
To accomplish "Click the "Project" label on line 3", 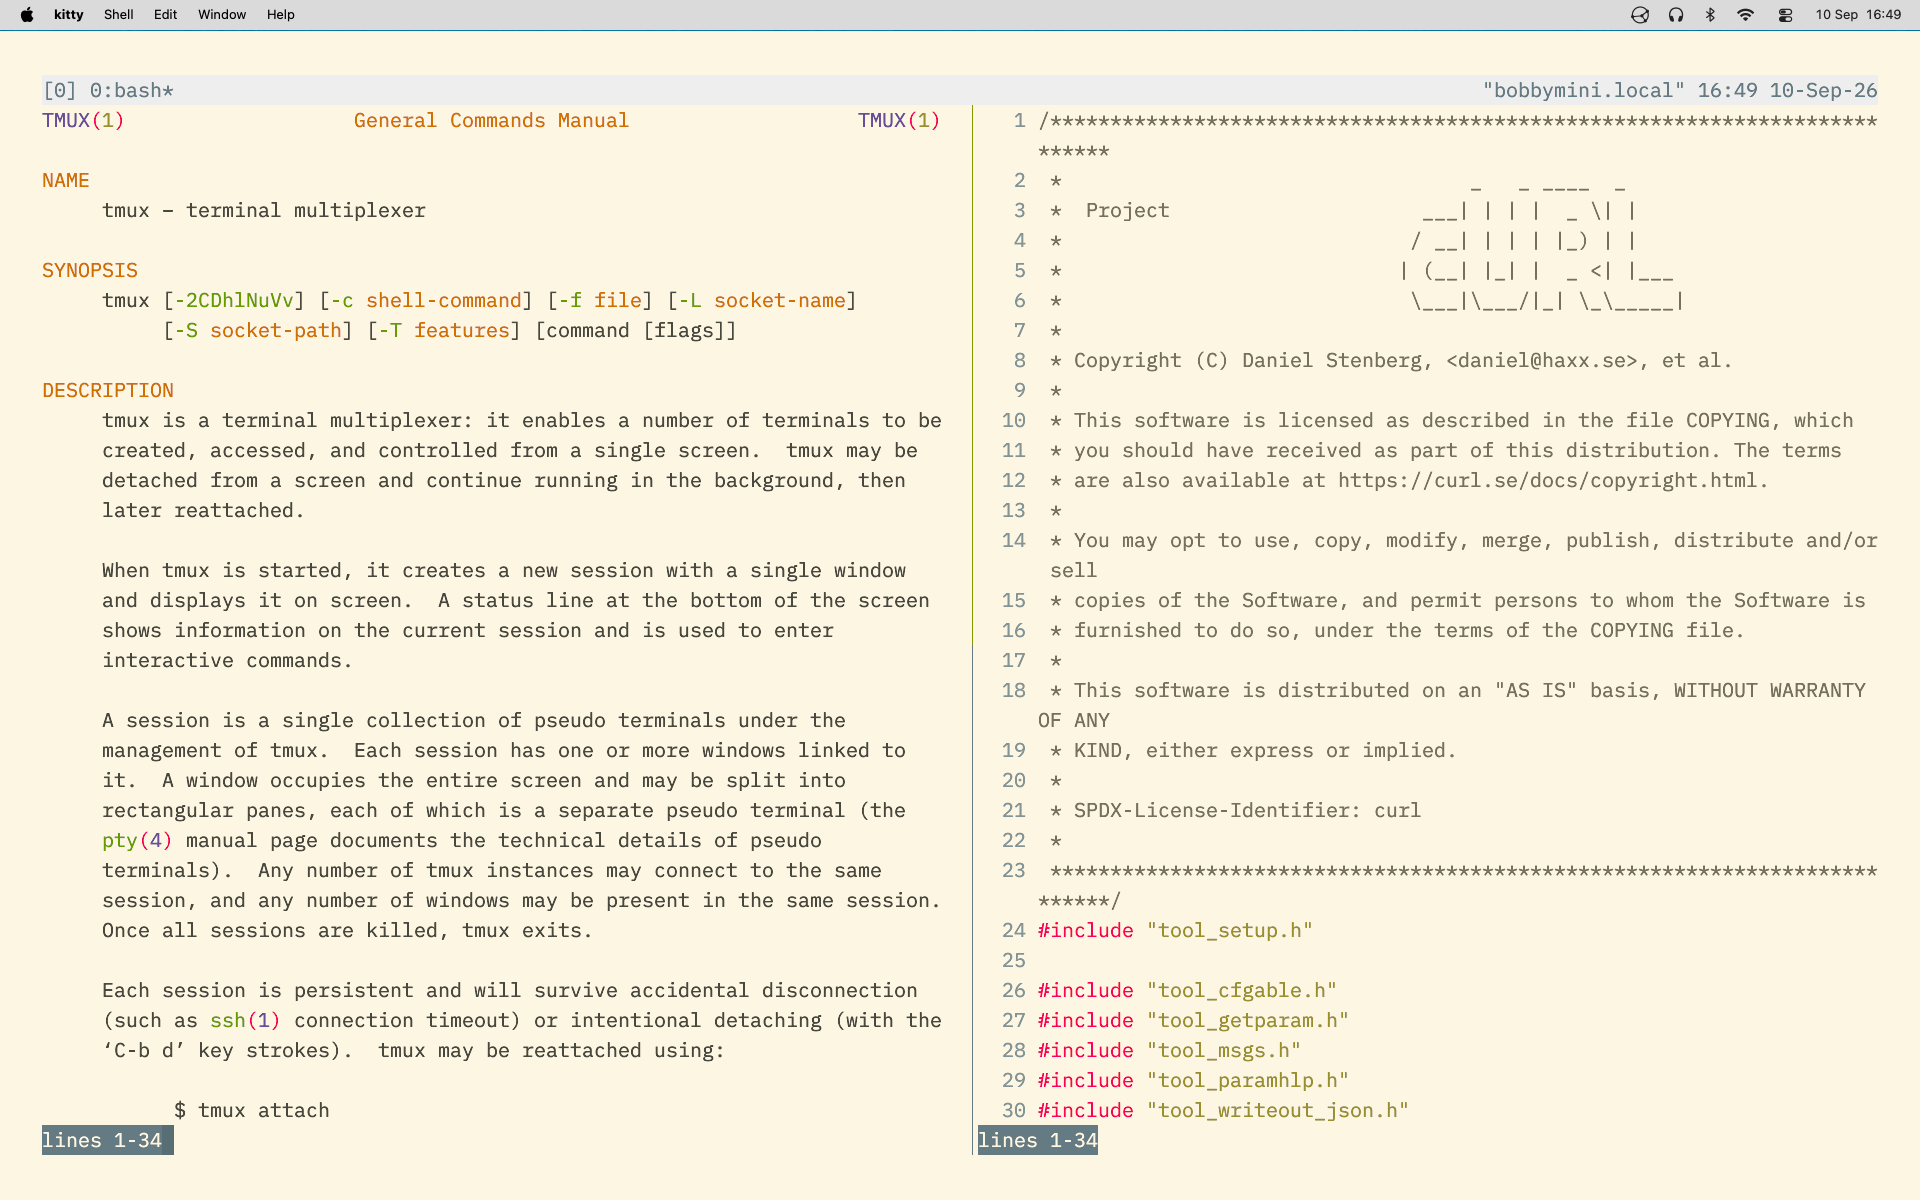I will pyautogui.click(x=1127, y=211).
